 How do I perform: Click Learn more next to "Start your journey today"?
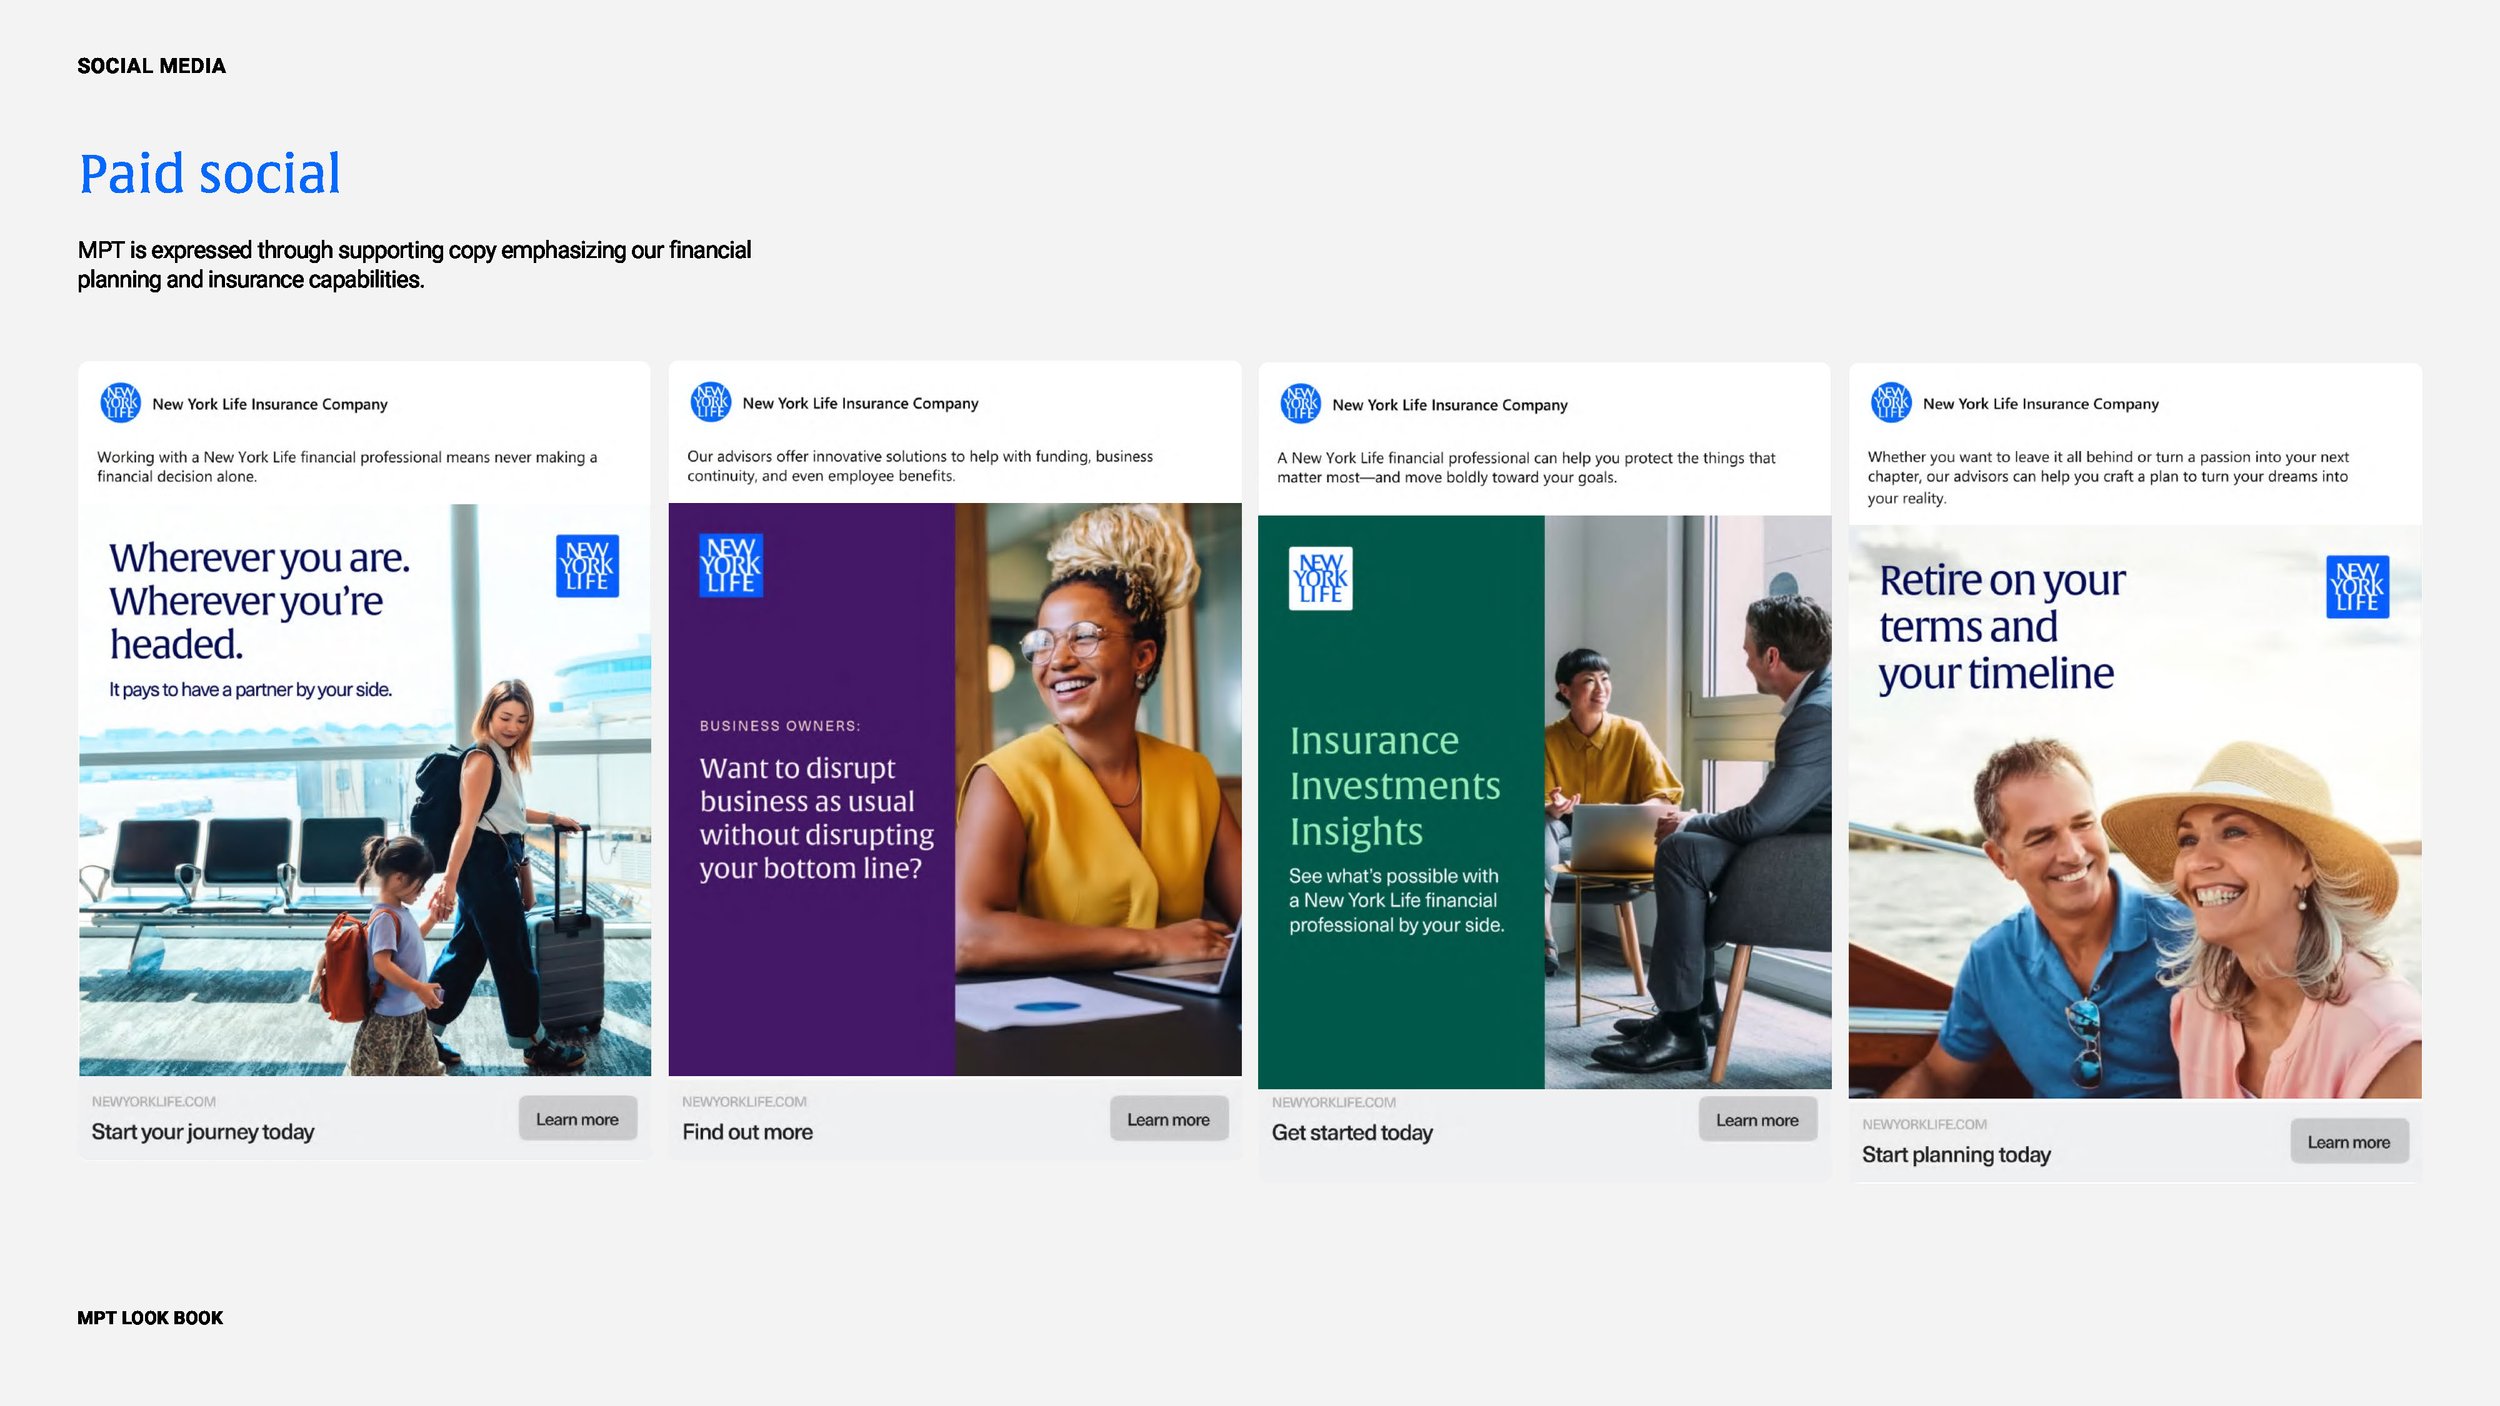(578, 1119)
